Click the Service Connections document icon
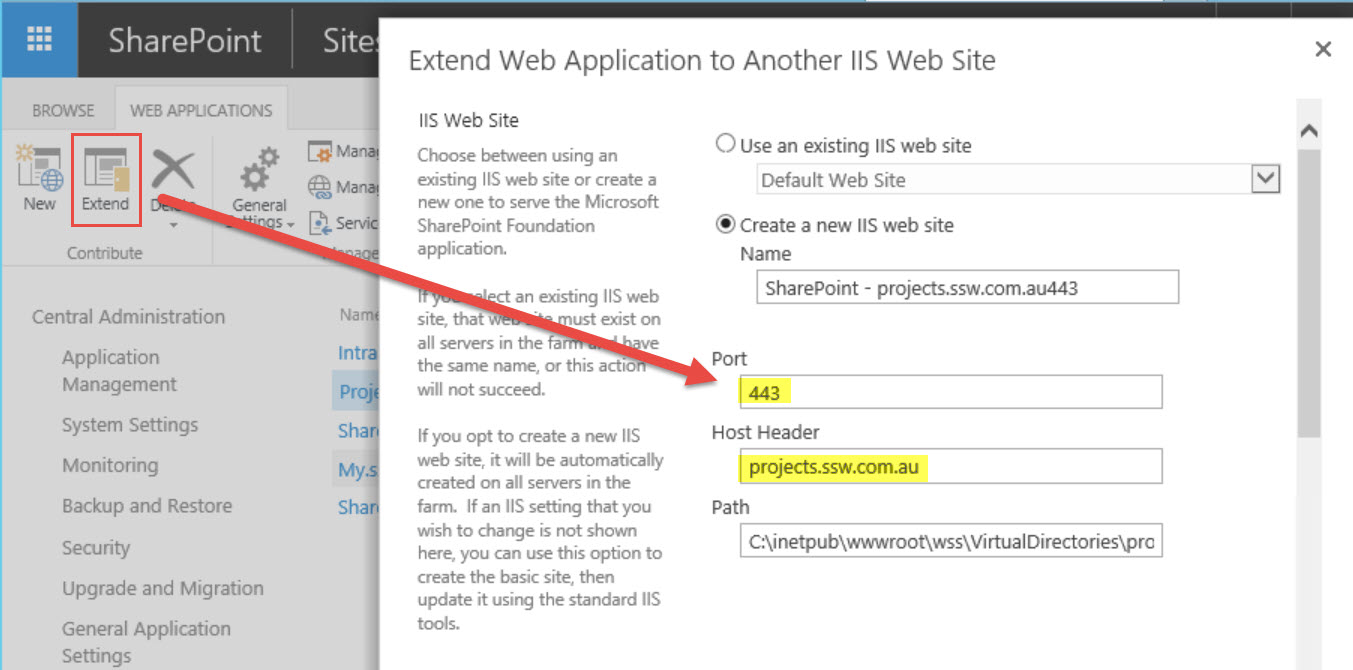Screen dimensions: 1353x670 (x=320, y=222)
